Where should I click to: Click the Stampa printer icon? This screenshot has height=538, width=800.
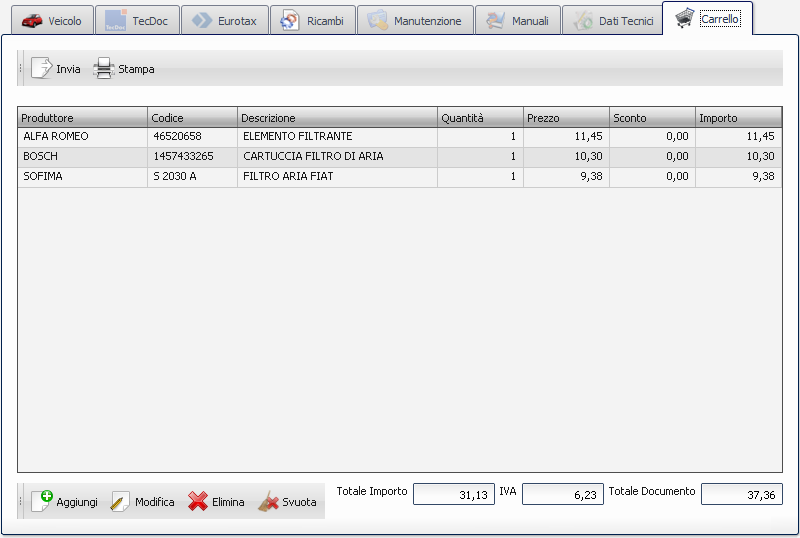click(x=104, y=68)
